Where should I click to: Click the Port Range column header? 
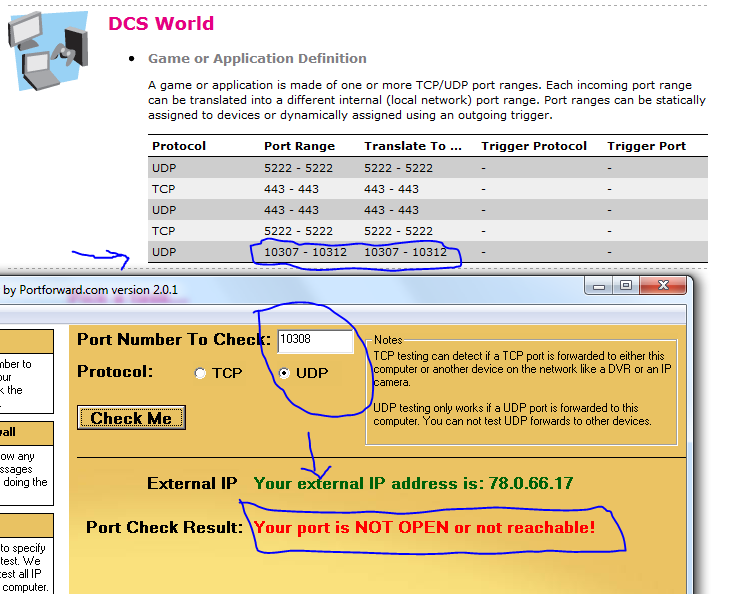point(299,146)
